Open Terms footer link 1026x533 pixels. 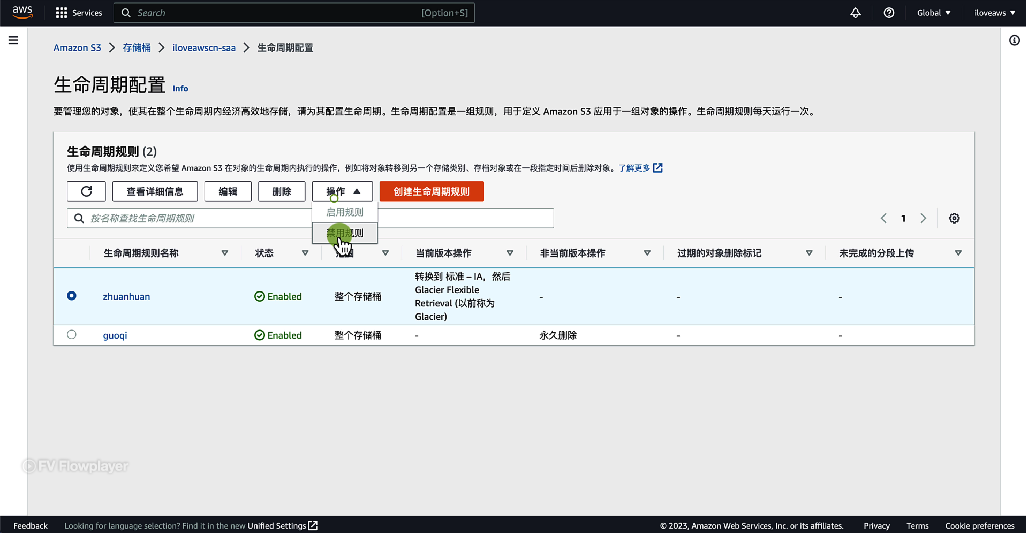tap(917, 526)
